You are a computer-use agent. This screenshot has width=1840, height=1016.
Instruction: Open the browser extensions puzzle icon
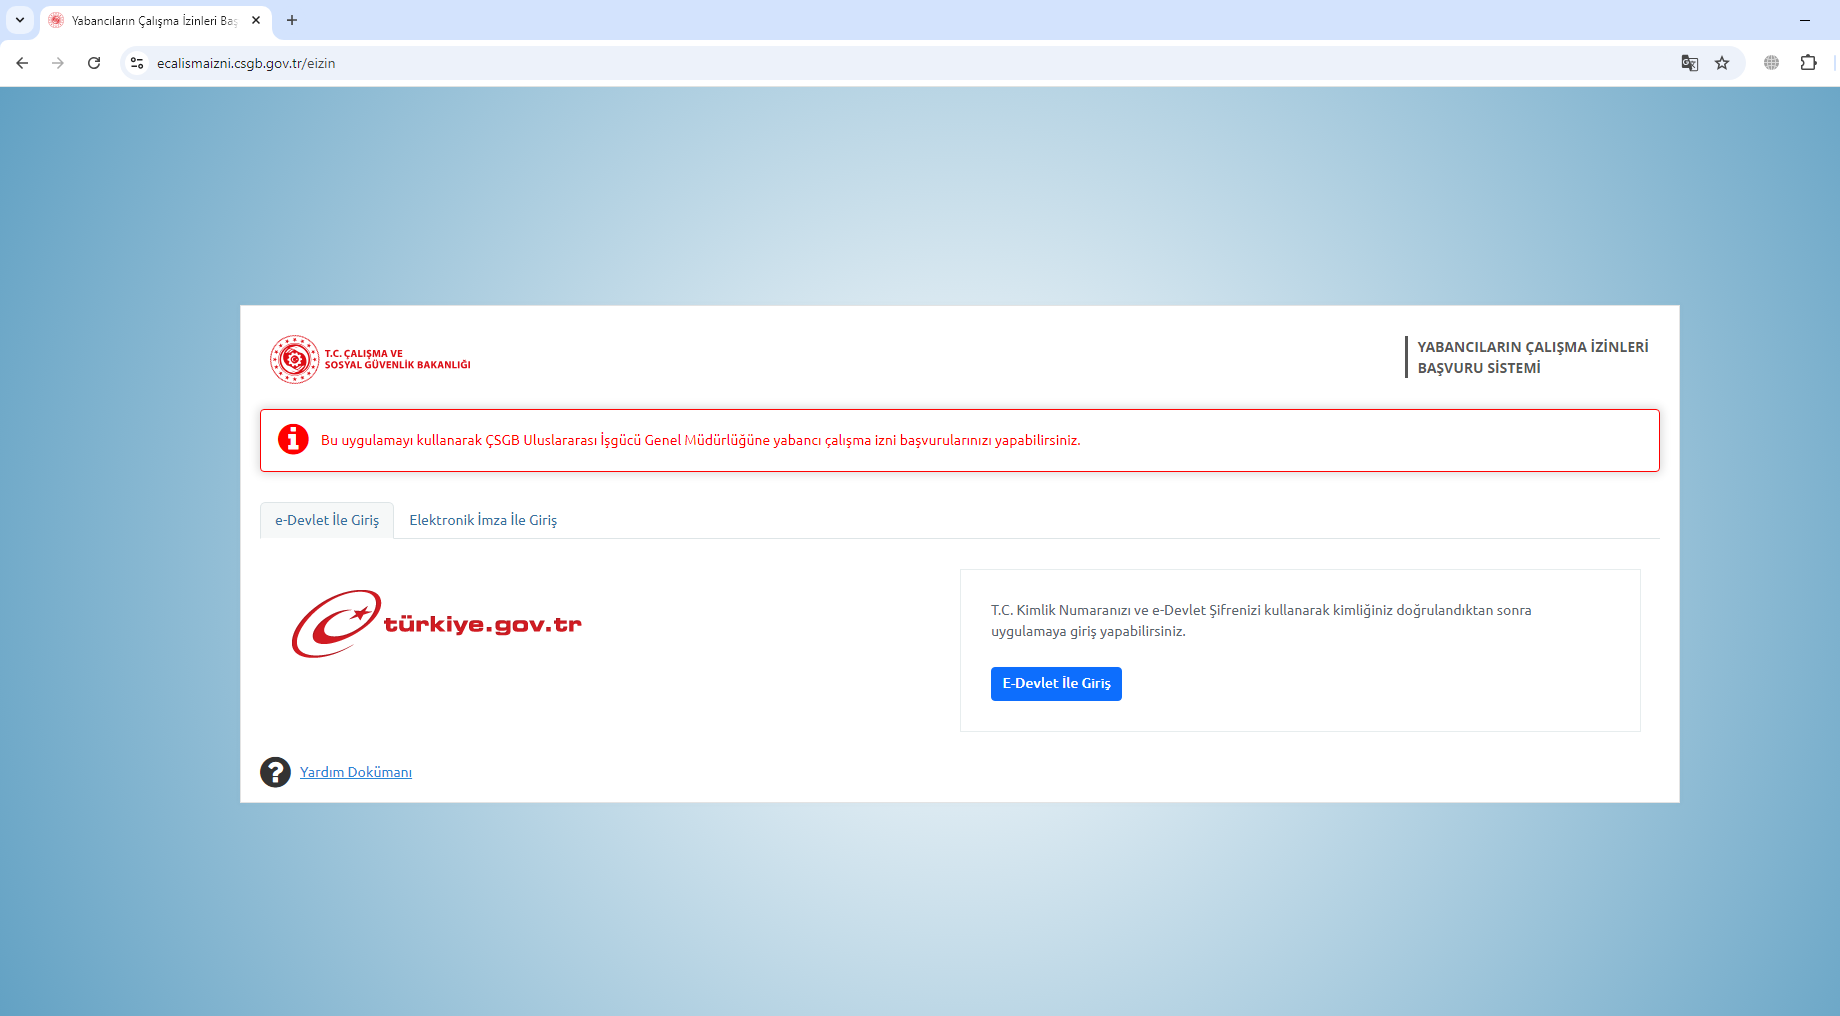(1808, 63)
